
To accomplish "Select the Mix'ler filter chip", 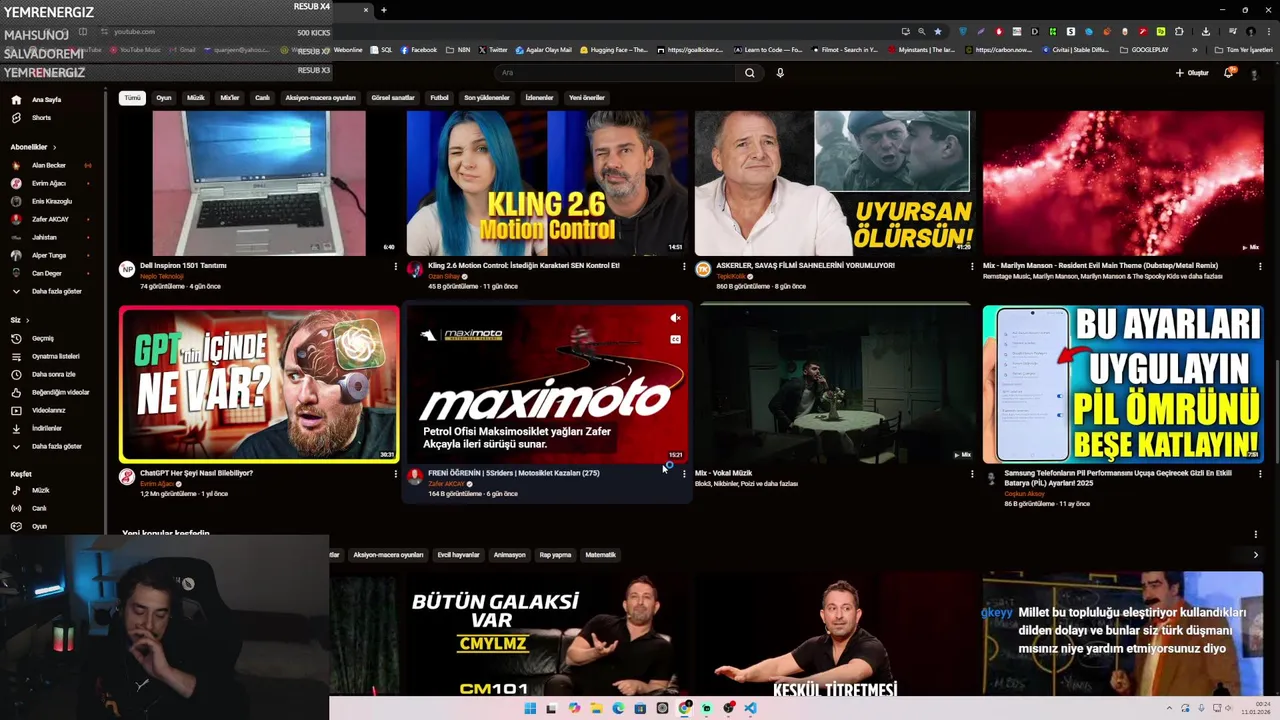I will 230,98.
